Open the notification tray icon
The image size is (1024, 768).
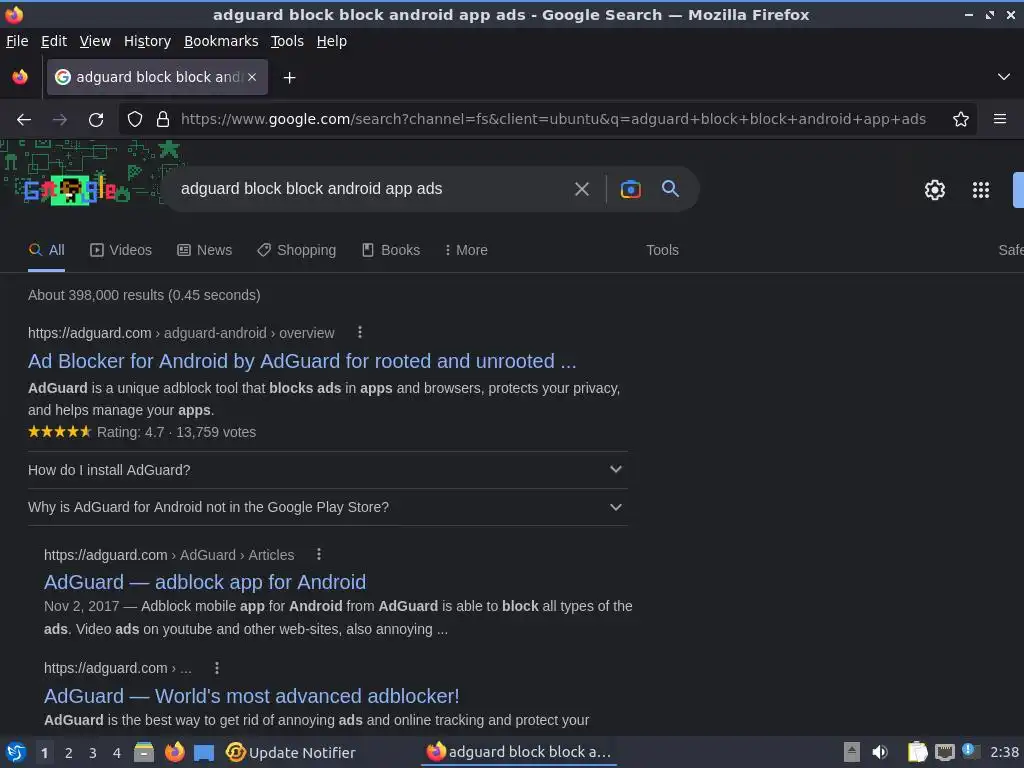pyautogui.click(x=970, y=751)
